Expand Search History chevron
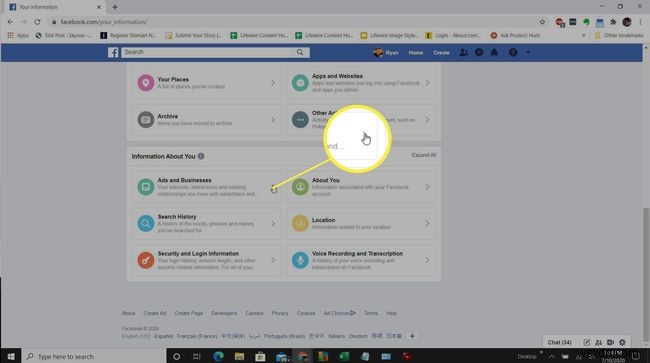Viewport: 650px width, 363px height. click(x=273, y=223)
